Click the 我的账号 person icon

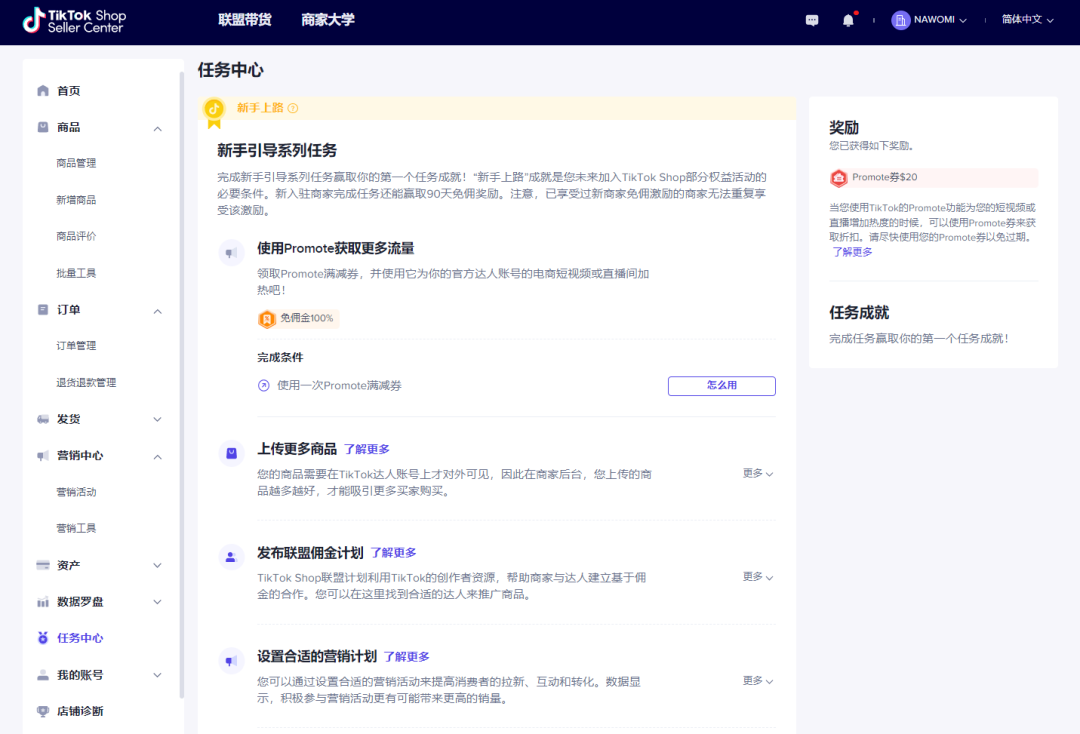click(43, 675)
